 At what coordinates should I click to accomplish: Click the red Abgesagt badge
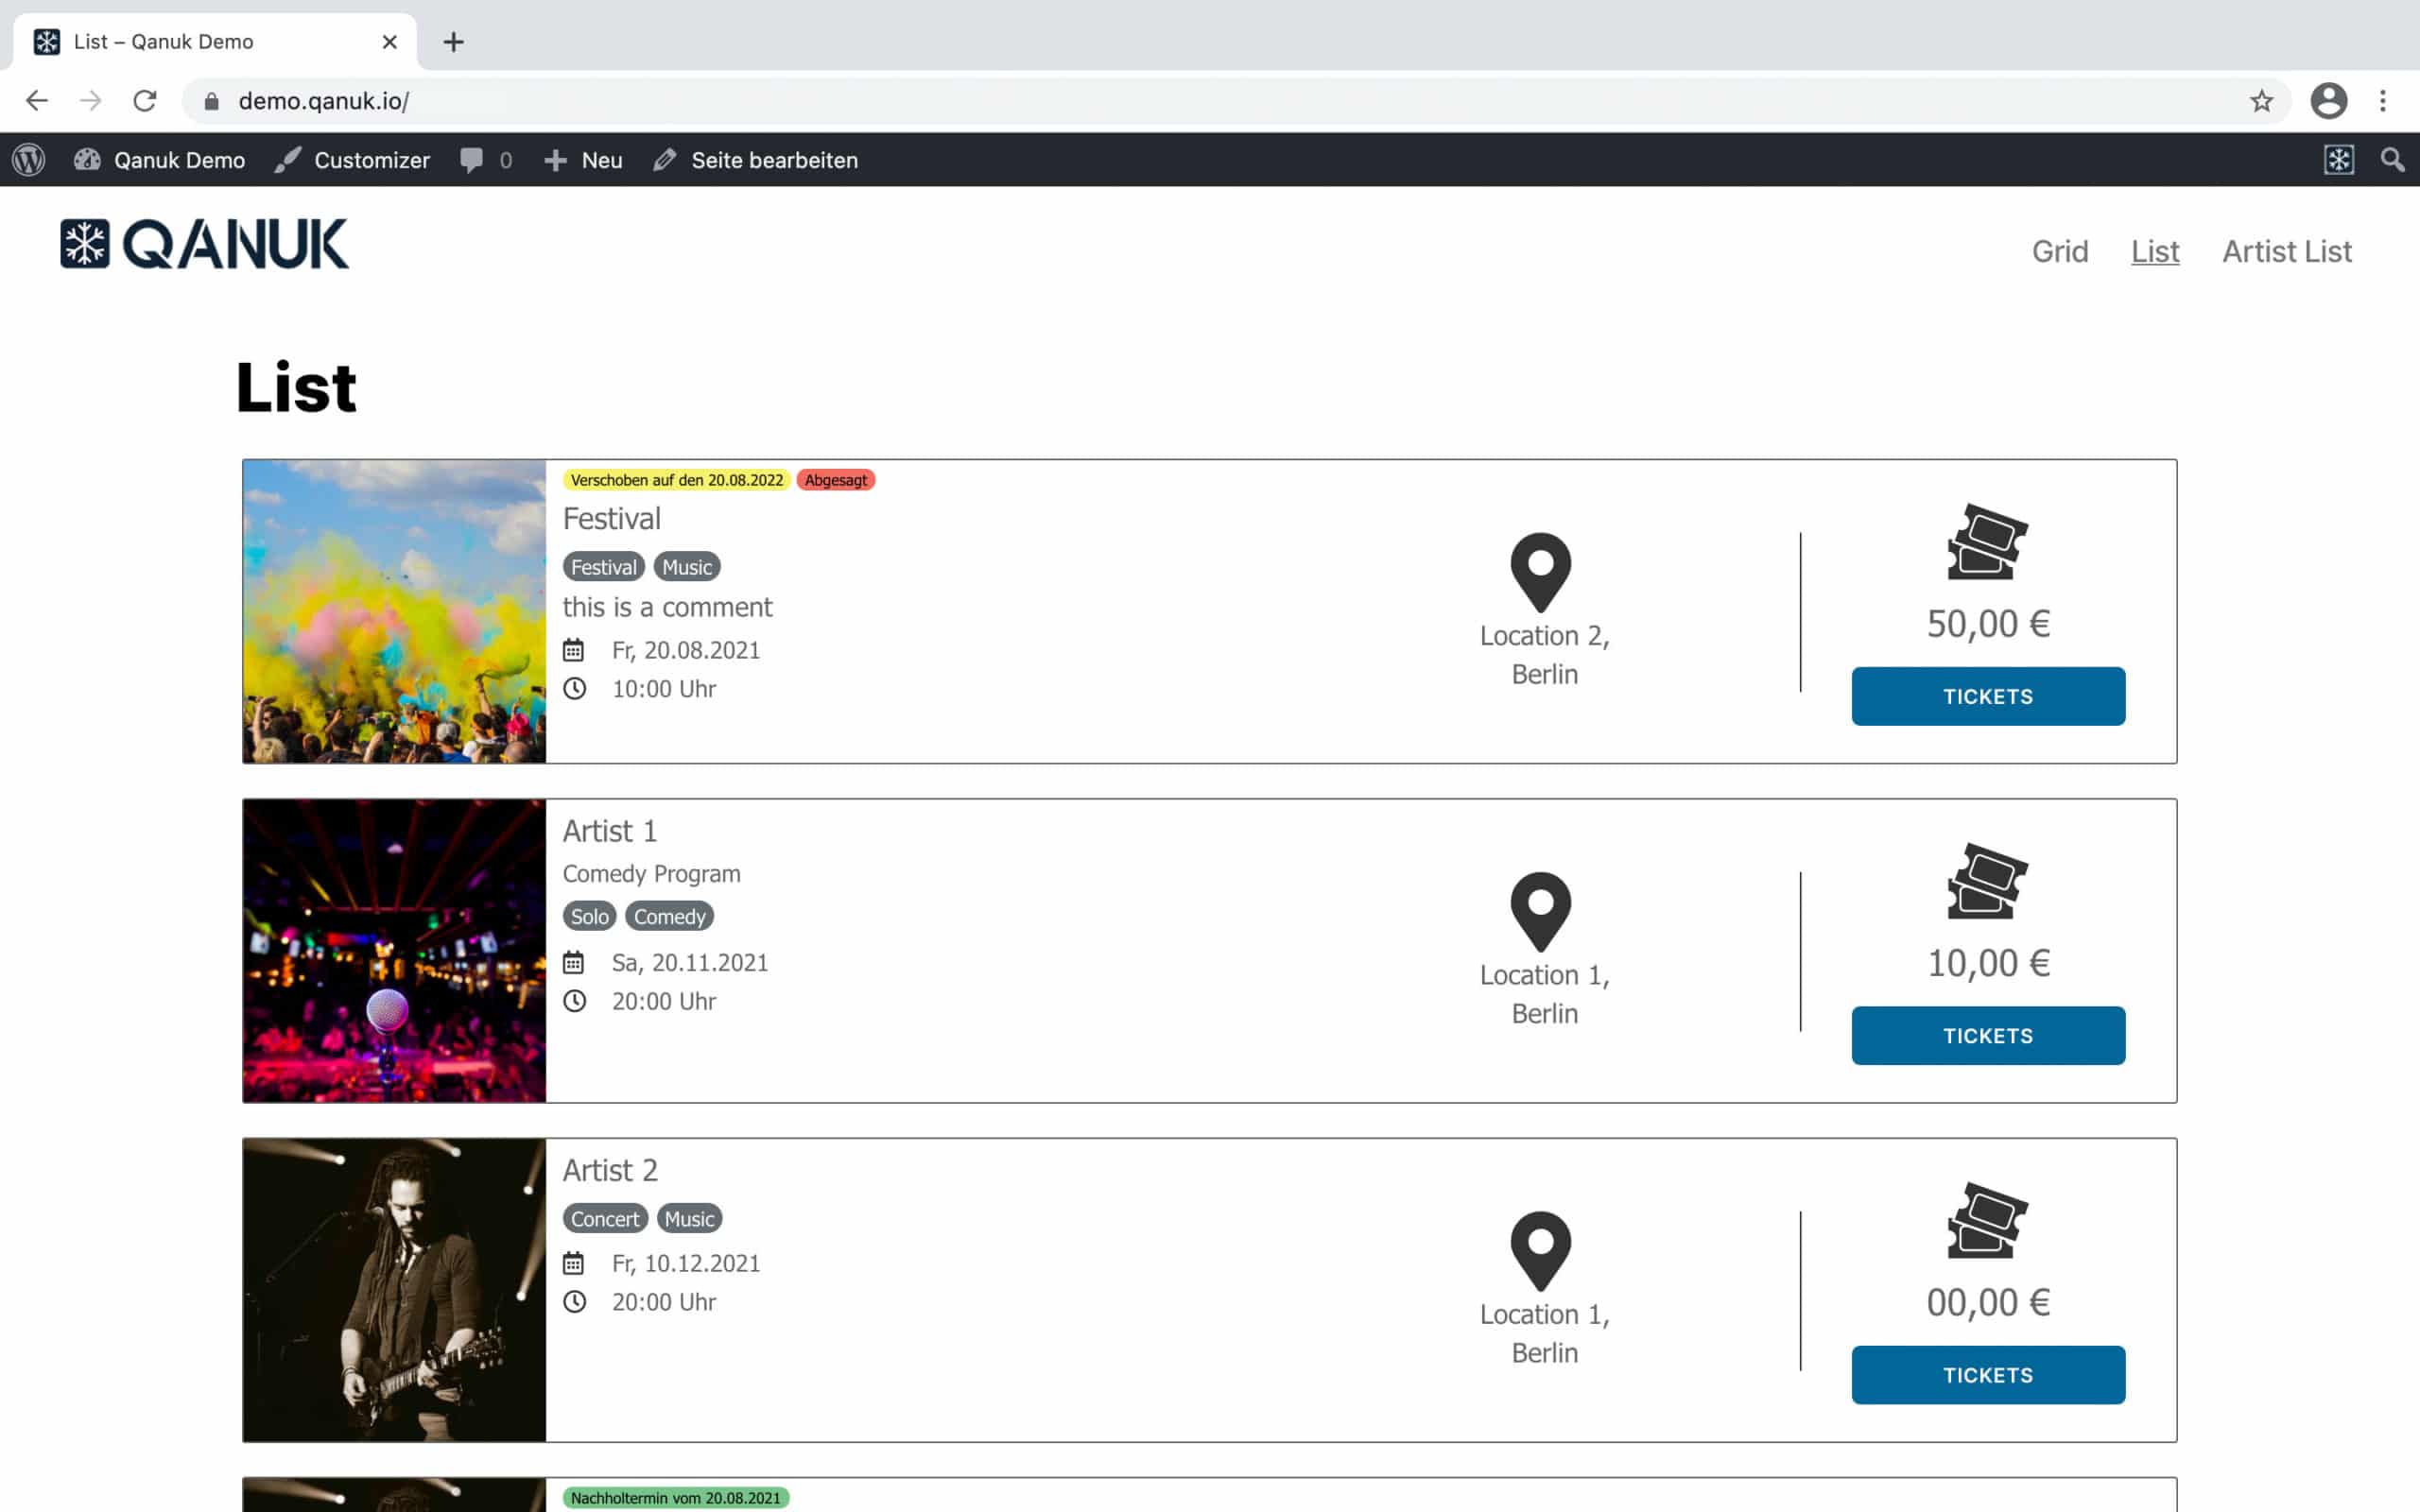coord(835,480)
